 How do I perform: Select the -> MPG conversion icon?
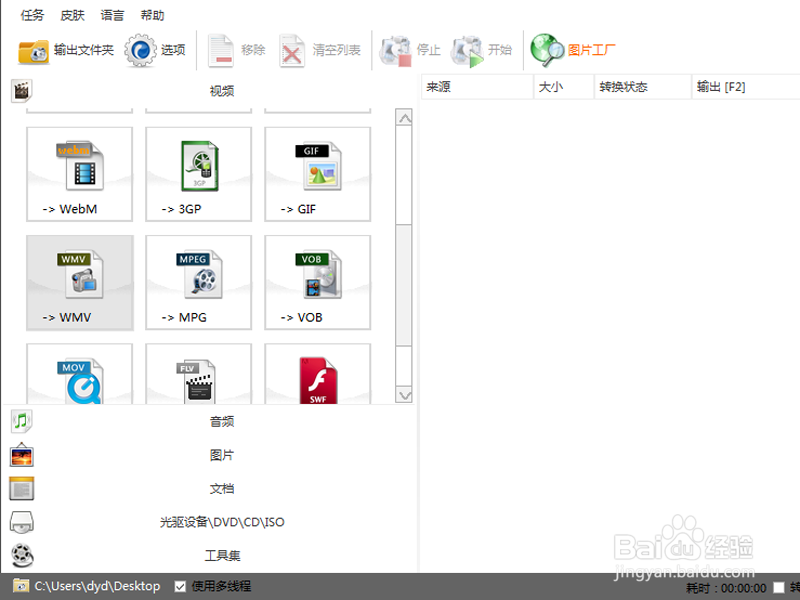point(198,282)
